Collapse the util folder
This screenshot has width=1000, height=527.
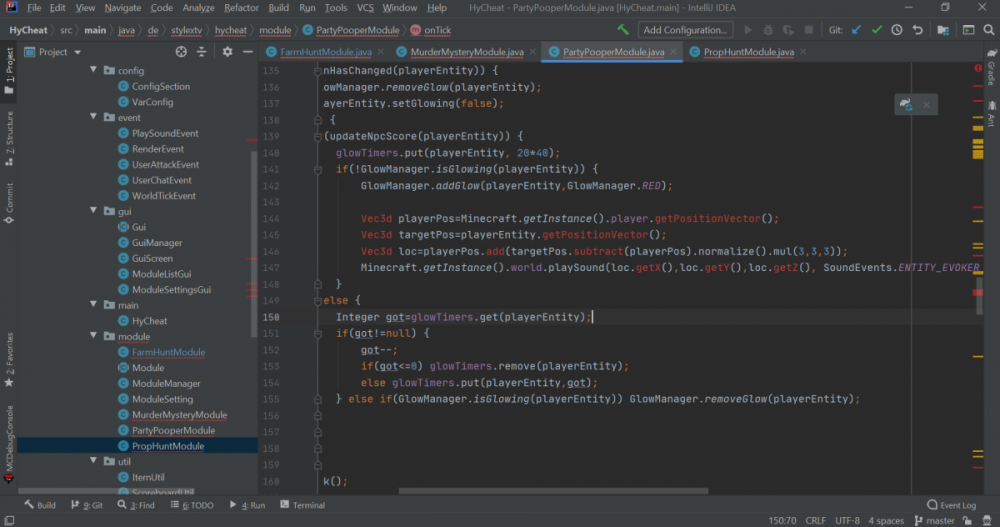pyautogui.click(x=93, y=461)
